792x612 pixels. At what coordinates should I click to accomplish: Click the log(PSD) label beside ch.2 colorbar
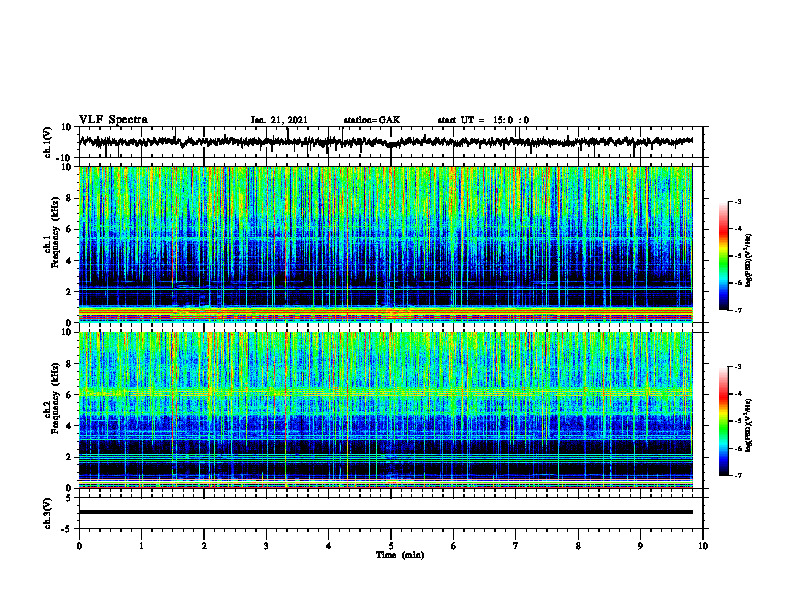click(x=749, y=425)
